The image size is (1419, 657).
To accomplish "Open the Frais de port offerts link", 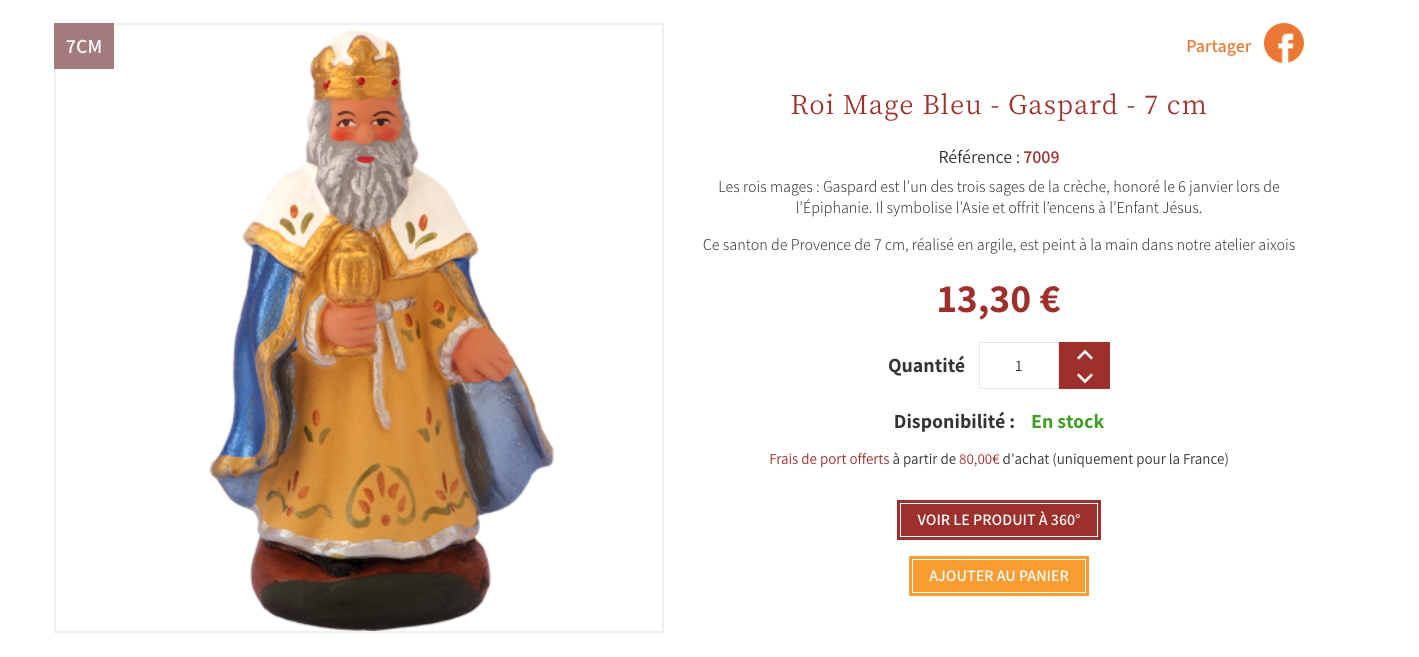I will tap(829, 459).
